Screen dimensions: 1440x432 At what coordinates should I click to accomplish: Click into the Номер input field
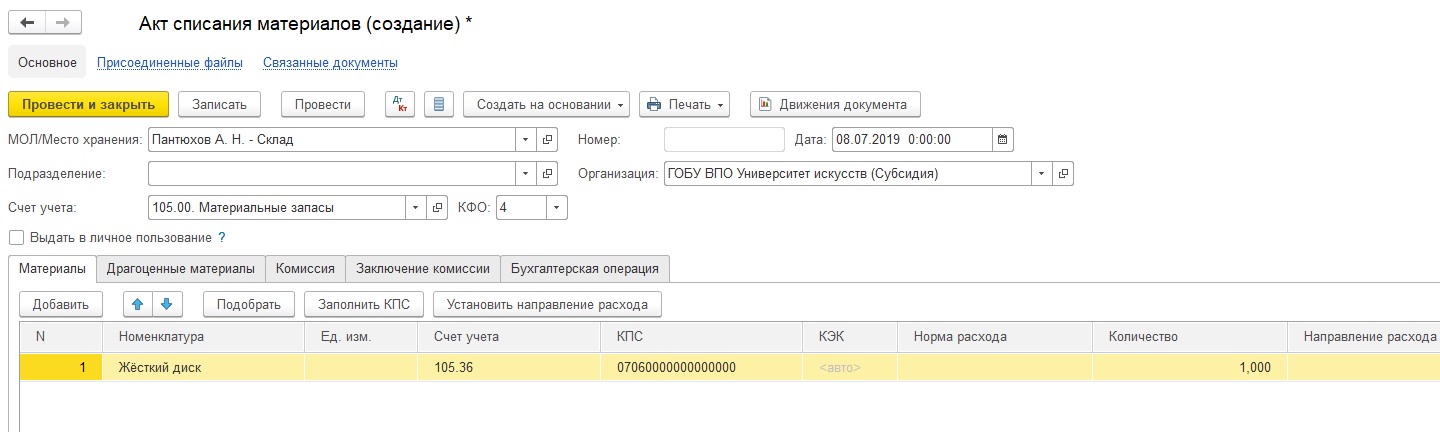click(724, 139)
